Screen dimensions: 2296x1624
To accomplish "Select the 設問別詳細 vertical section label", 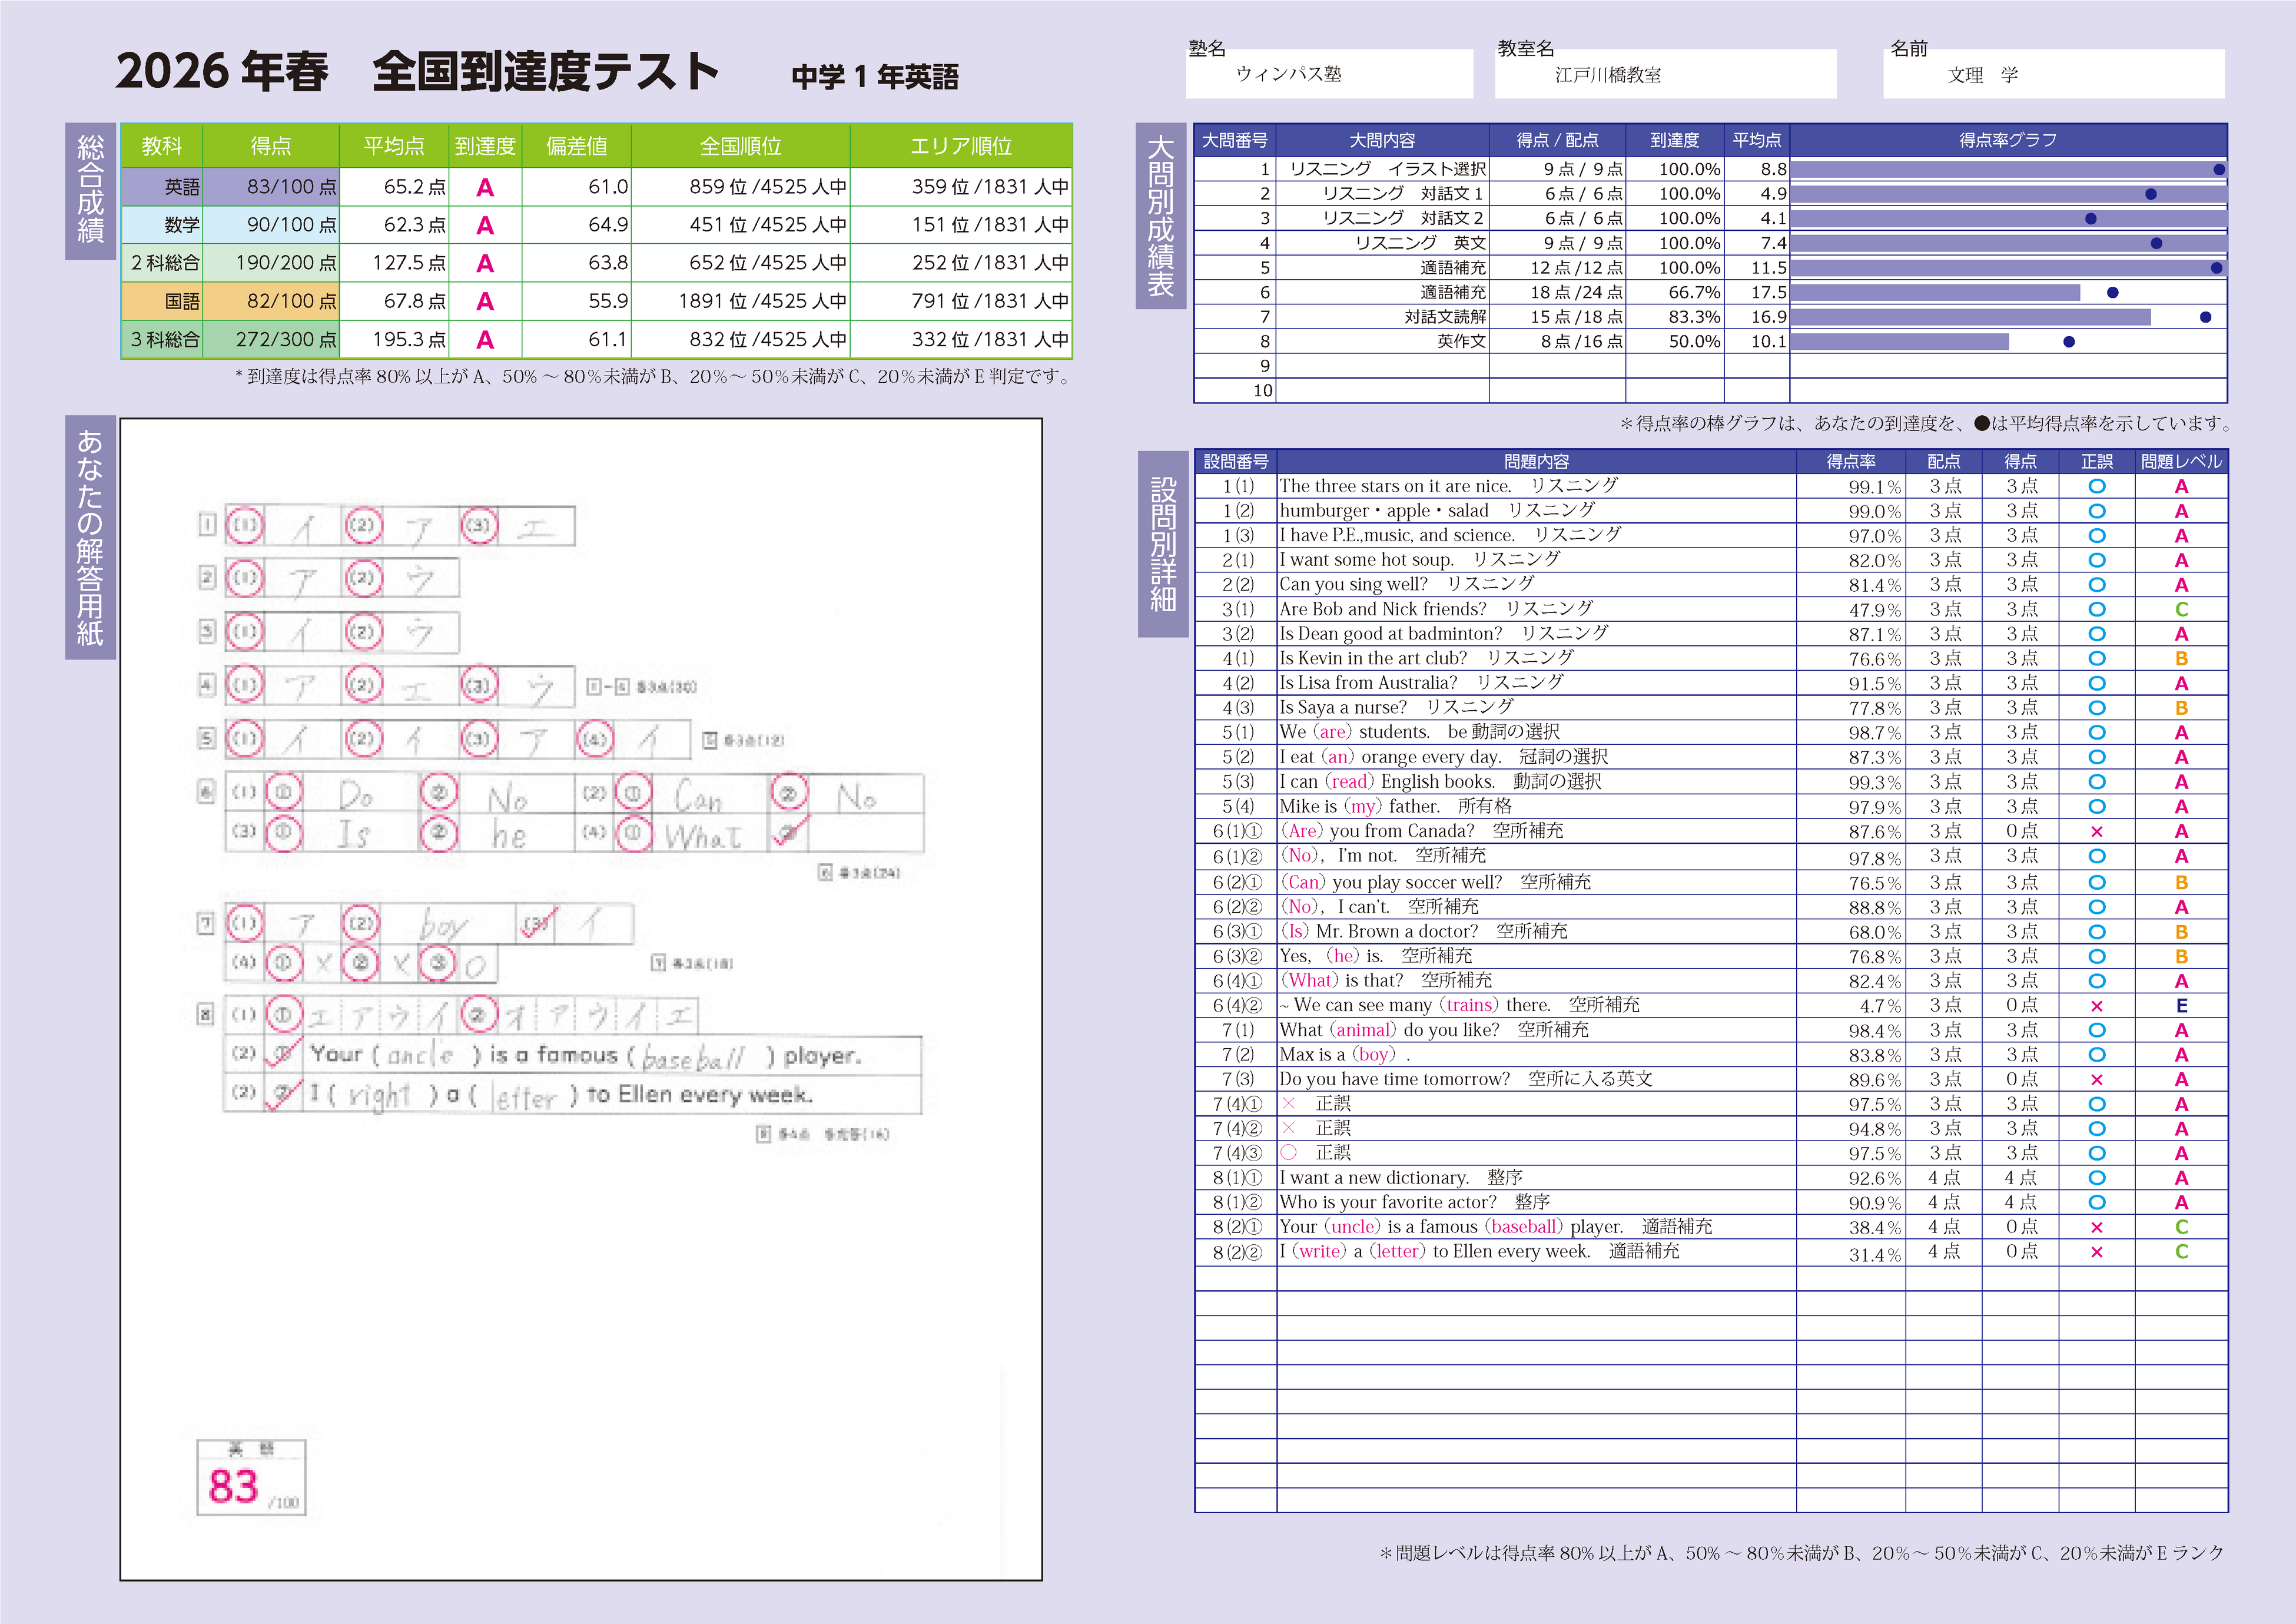I will (1162, 543).
